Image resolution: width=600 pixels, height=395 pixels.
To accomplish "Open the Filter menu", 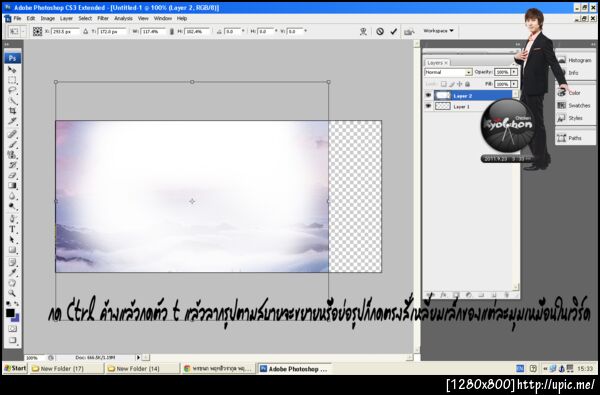I will 103,18.
